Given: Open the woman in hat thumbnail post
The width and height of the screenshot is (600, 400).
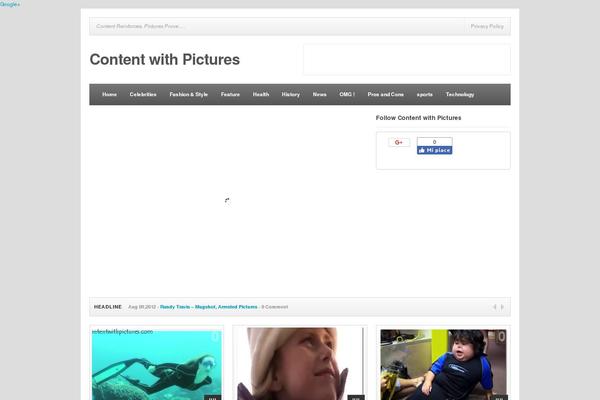Looking at the screenshot, I should tap(300, 364).
